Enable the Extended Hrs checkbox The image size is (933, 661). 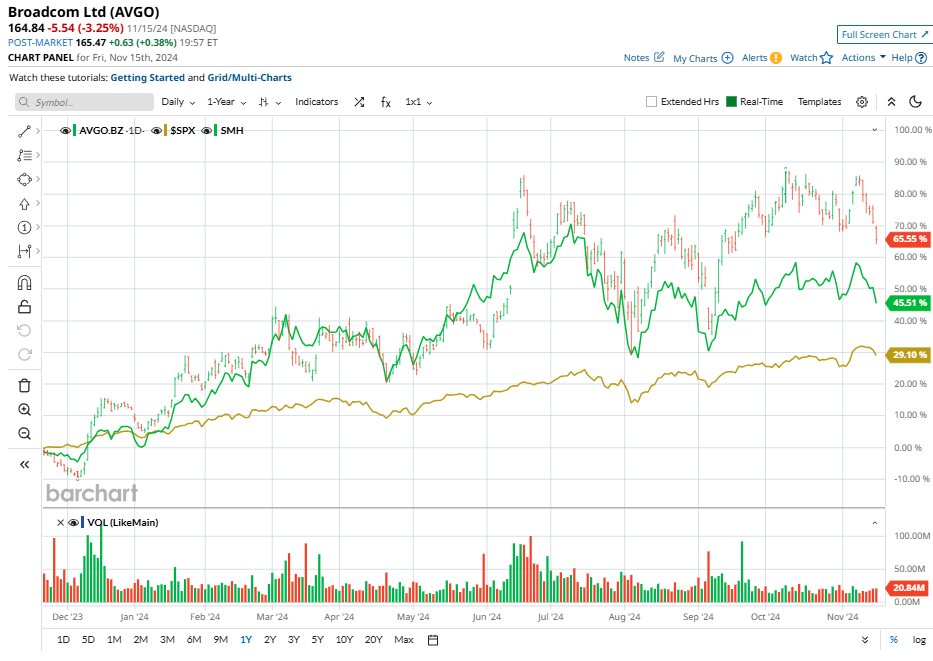point(652,102)
